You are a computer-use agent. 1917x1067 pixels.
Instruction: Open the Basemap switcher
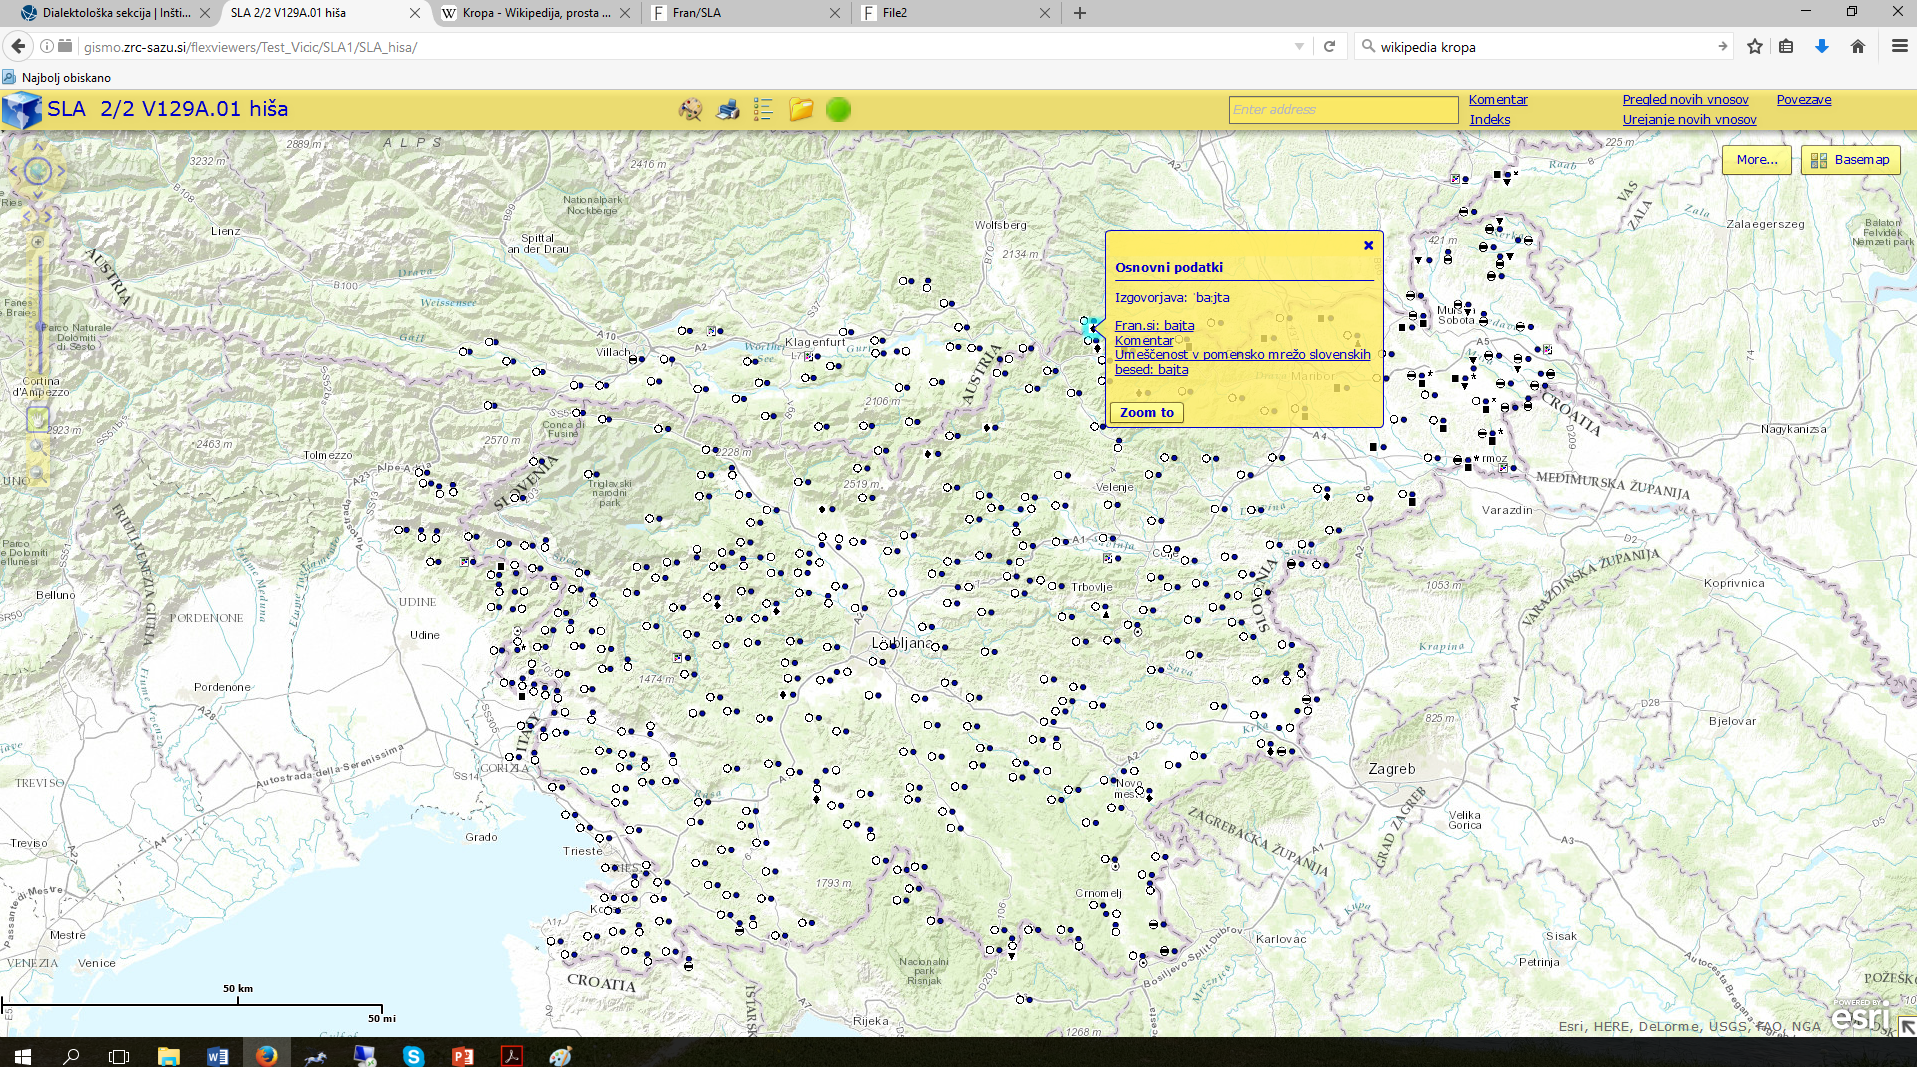(1850, 160)
